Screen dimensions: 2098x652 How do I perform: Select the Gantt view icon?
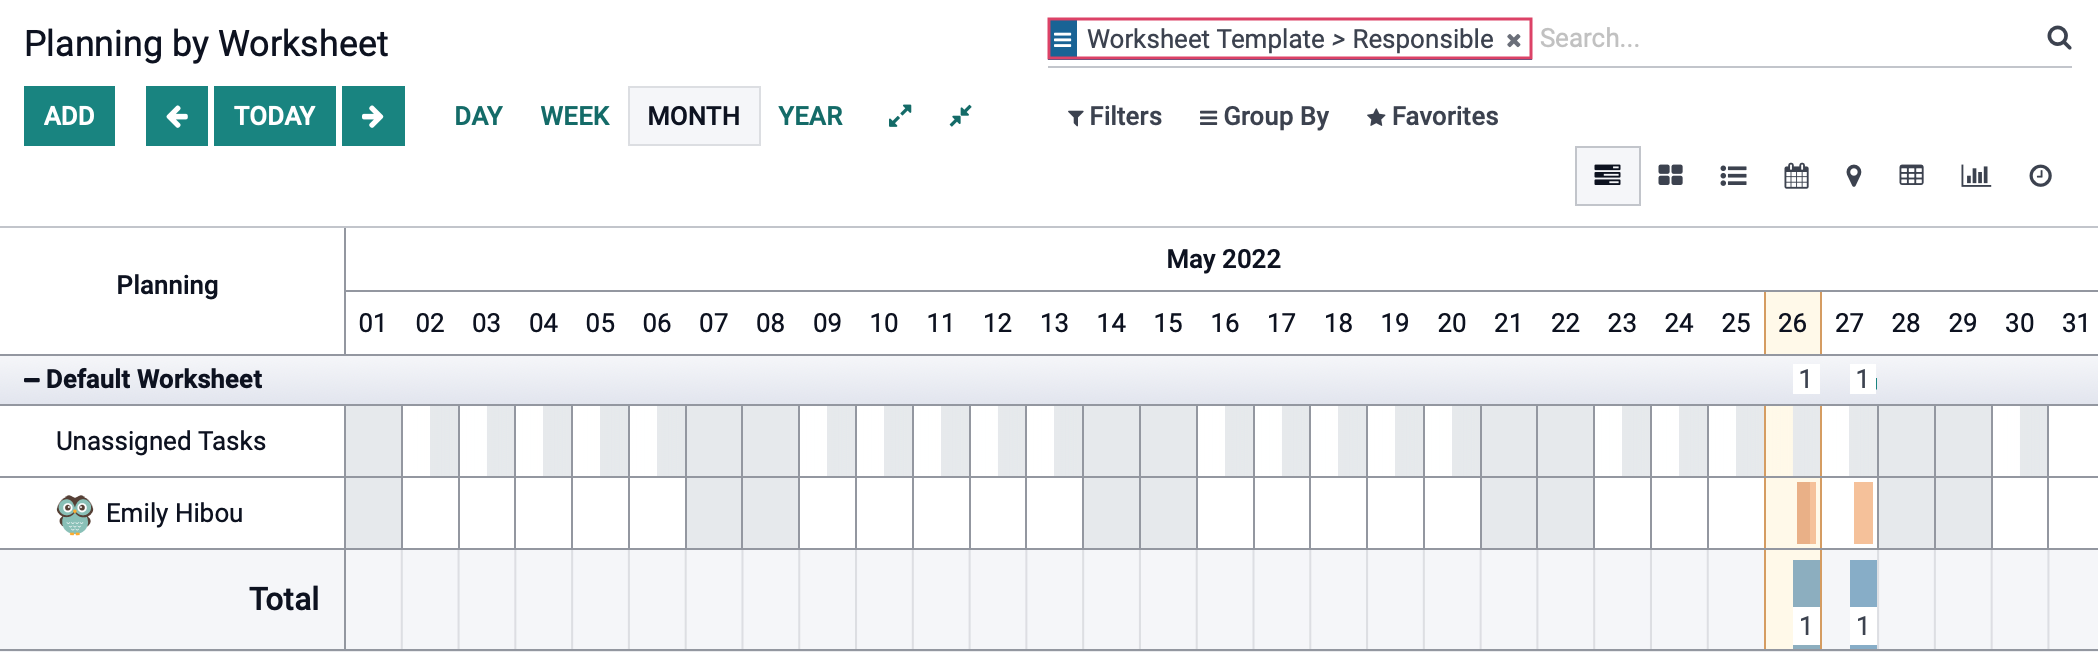pos(1607,176)
